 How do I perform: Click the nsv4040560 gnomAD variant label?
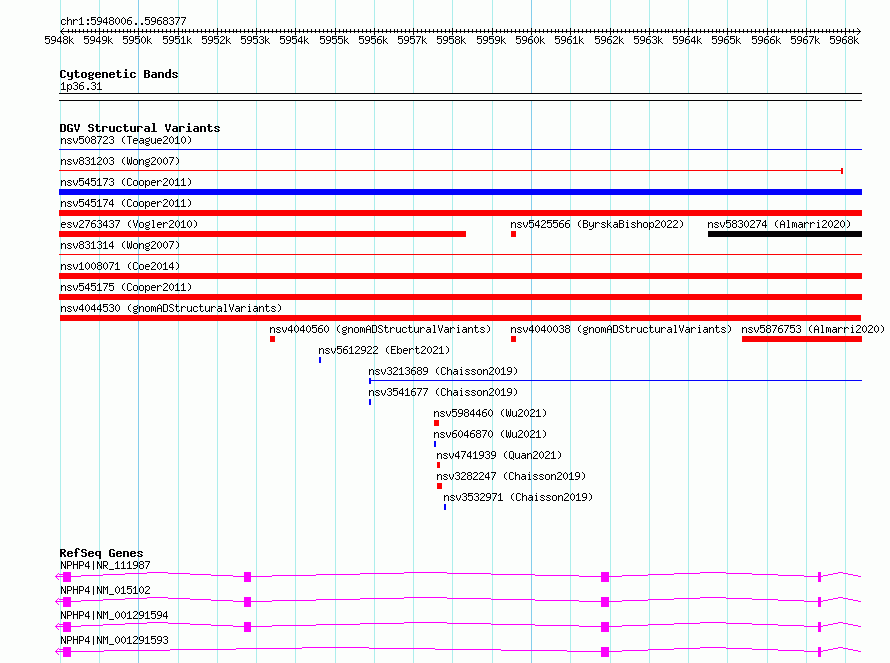pyautogui.click(x=380, y=329)
